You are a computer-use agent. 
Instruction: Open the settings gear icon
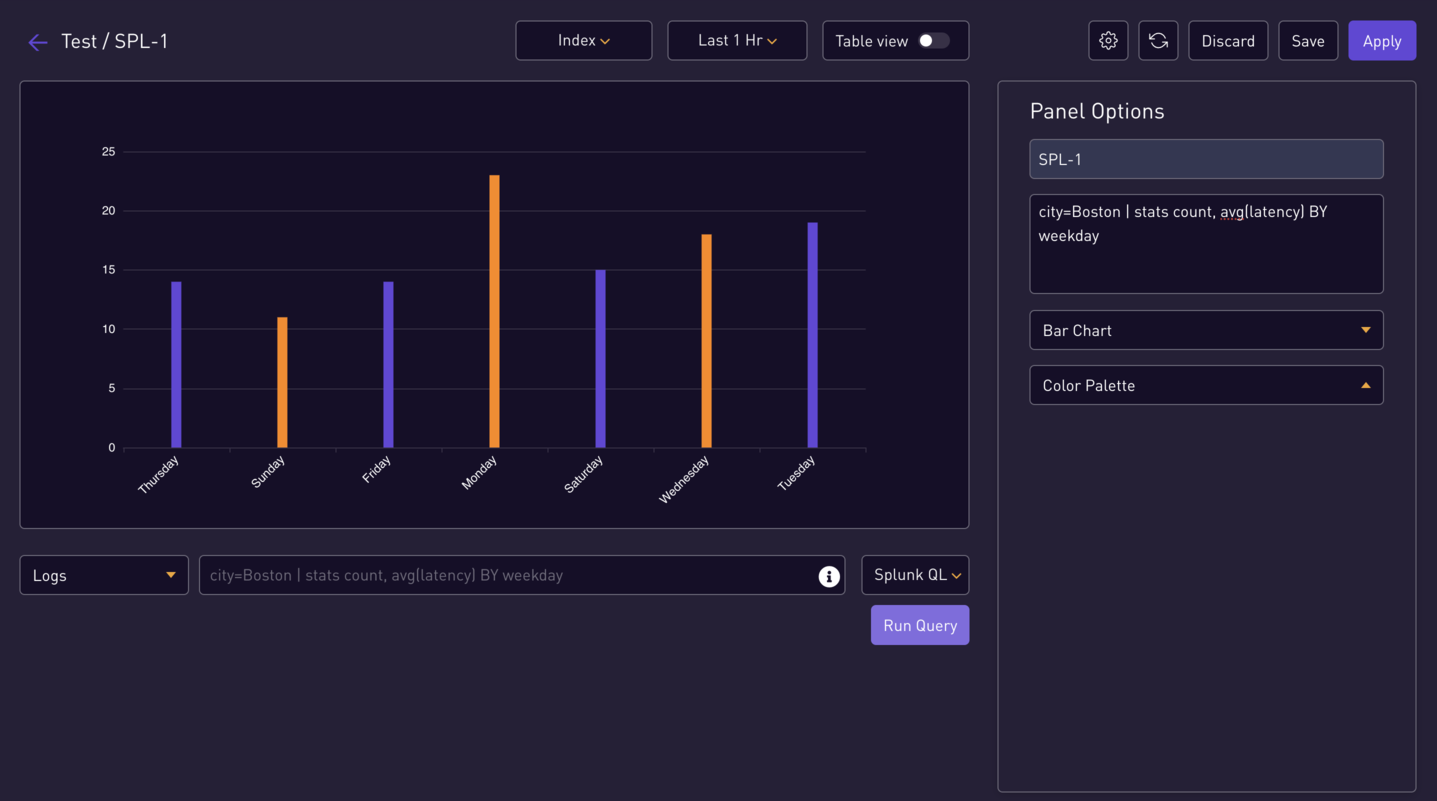(x=1108, y=41)
